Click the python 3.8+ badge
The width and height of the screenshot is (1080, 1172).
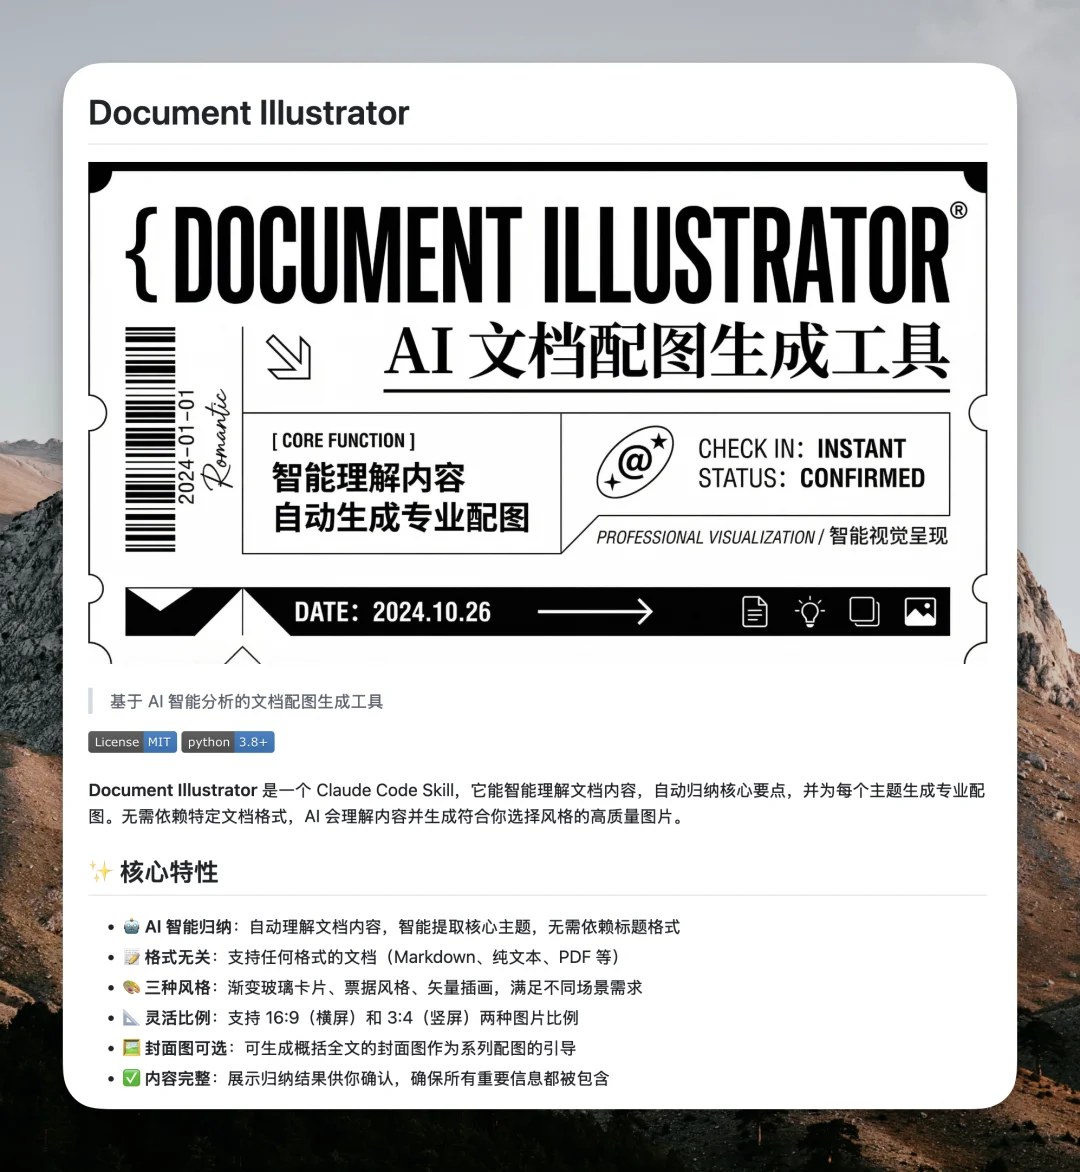click(227, 742)
